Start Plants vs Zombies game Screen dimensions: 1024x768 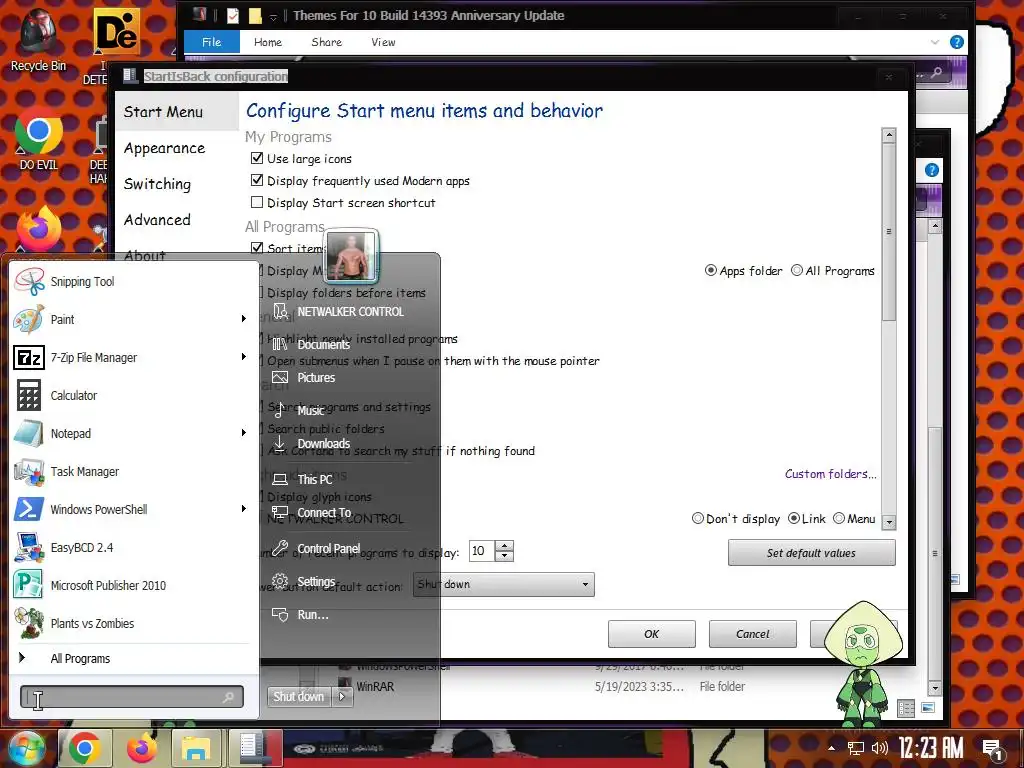click(131, 623)
